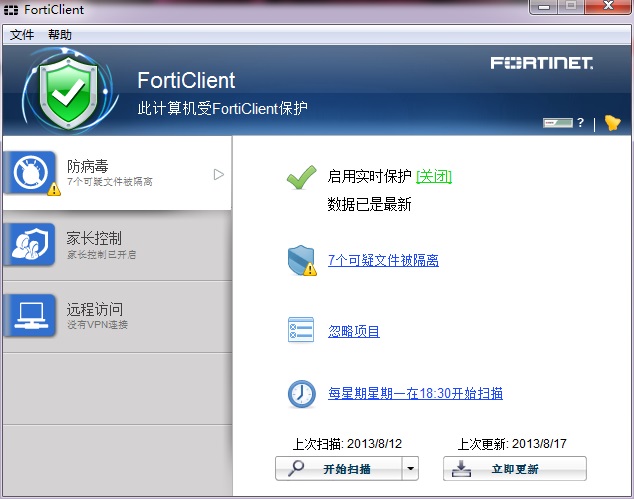The width and height of the screenshot is (634, 499).
Task: Click the exclusion list icon
Action: [301, 330]
